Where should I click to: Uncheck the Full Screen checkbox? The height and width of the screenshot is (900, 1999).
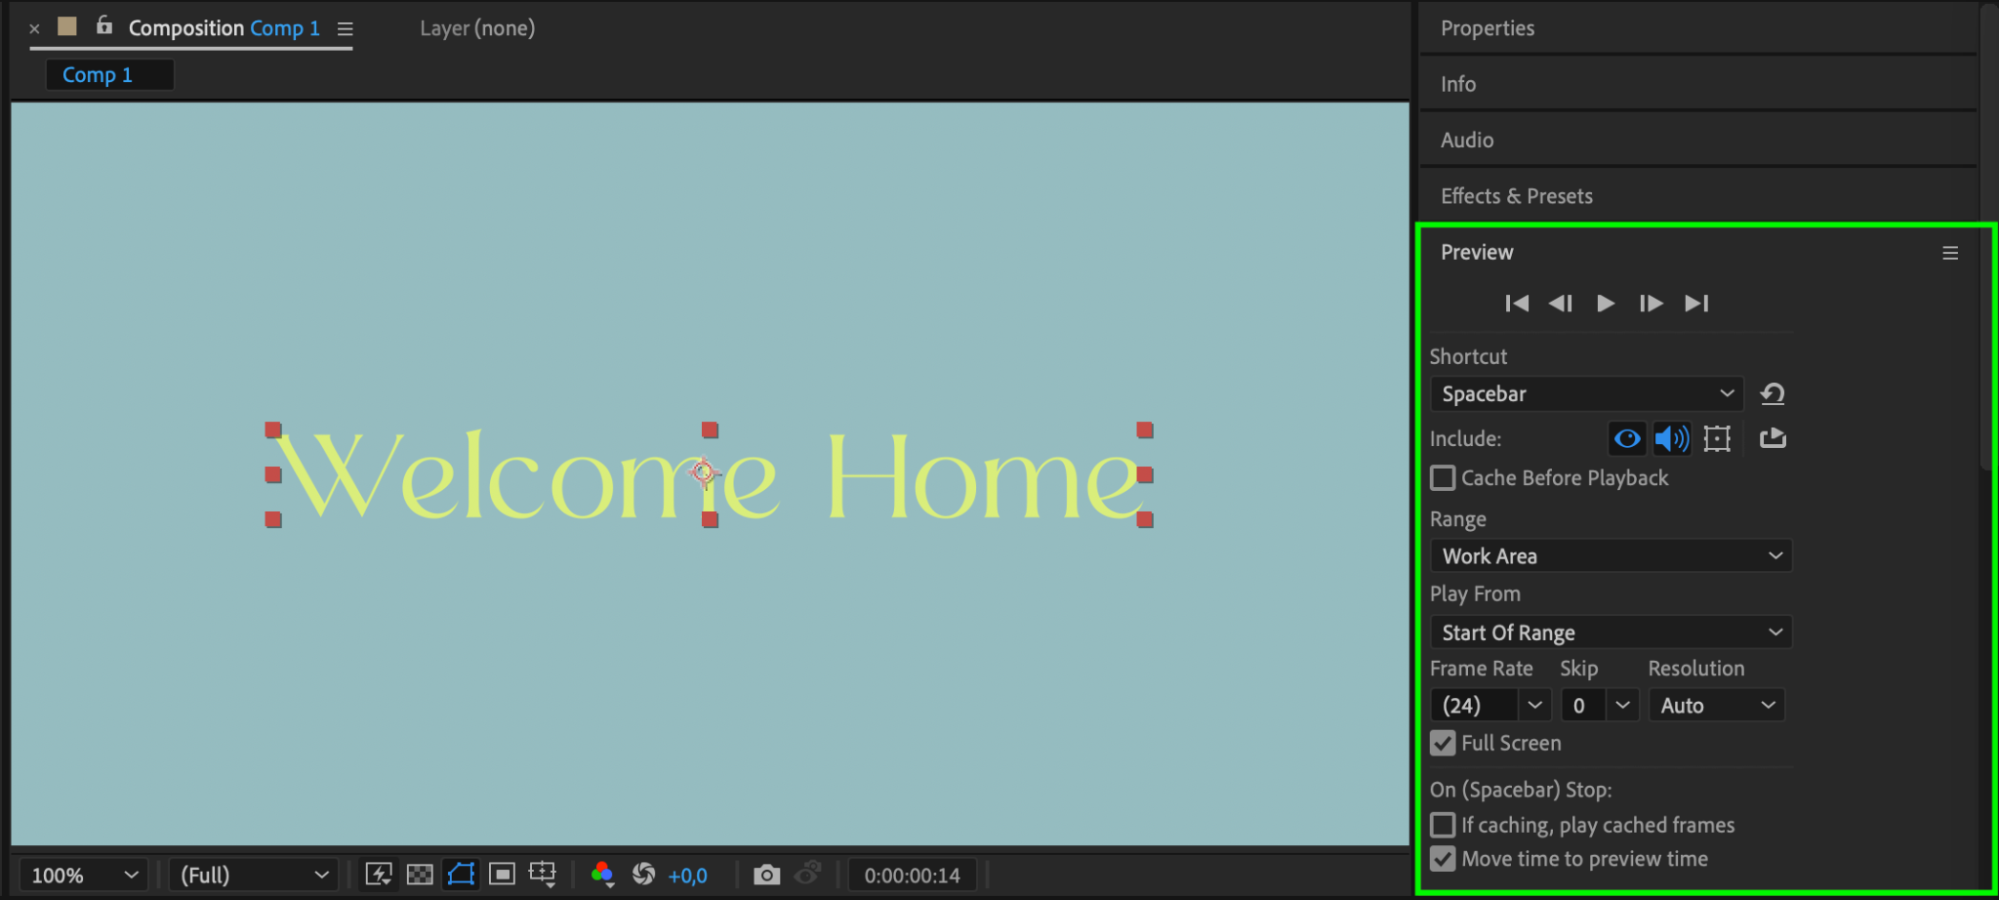coord(1443,743)
